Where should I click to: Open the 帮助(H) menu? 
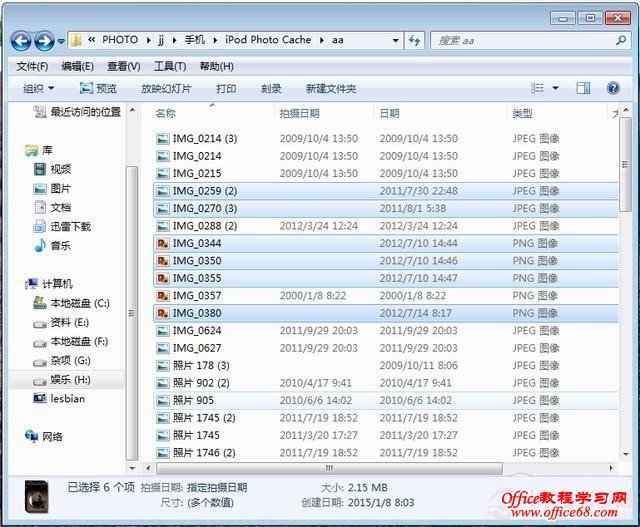coord(216,66)
